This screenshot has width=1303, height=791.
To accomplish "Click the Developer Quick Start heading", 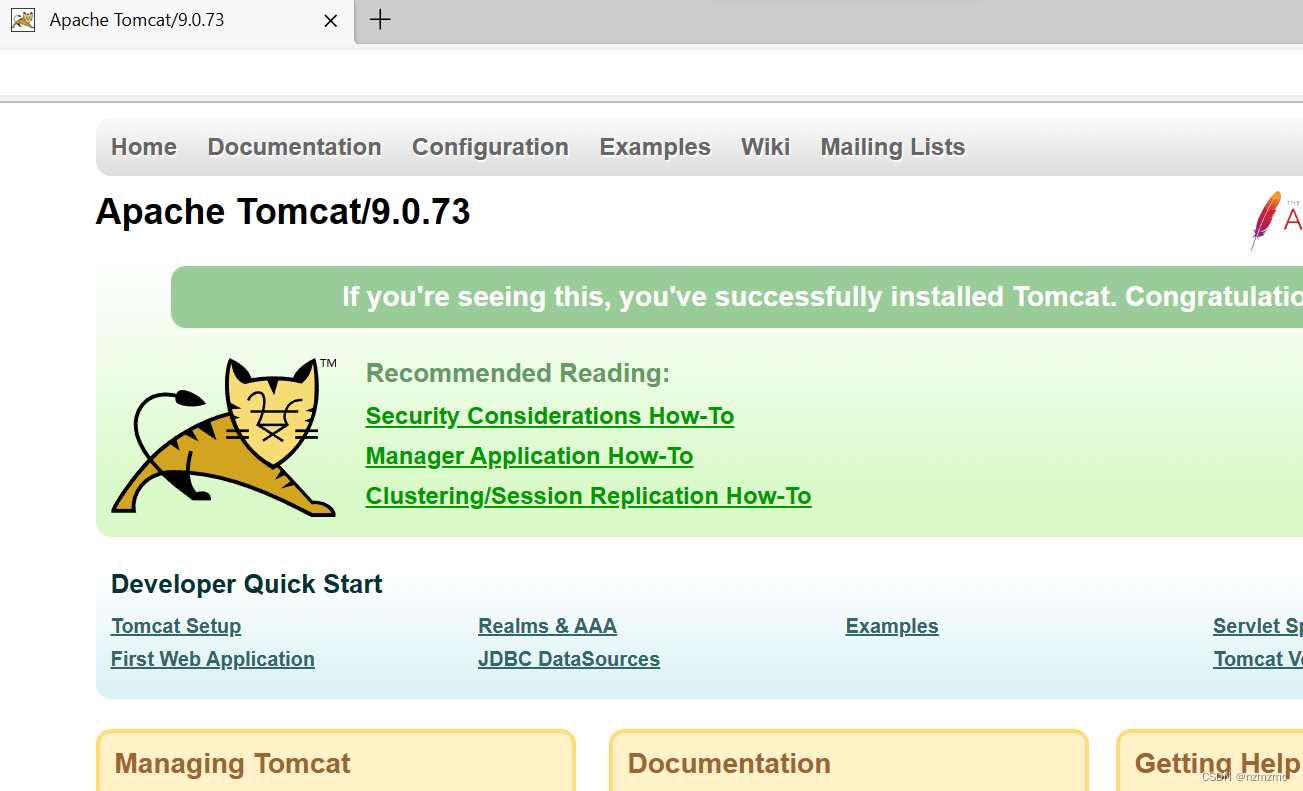I will coord(247,584).
